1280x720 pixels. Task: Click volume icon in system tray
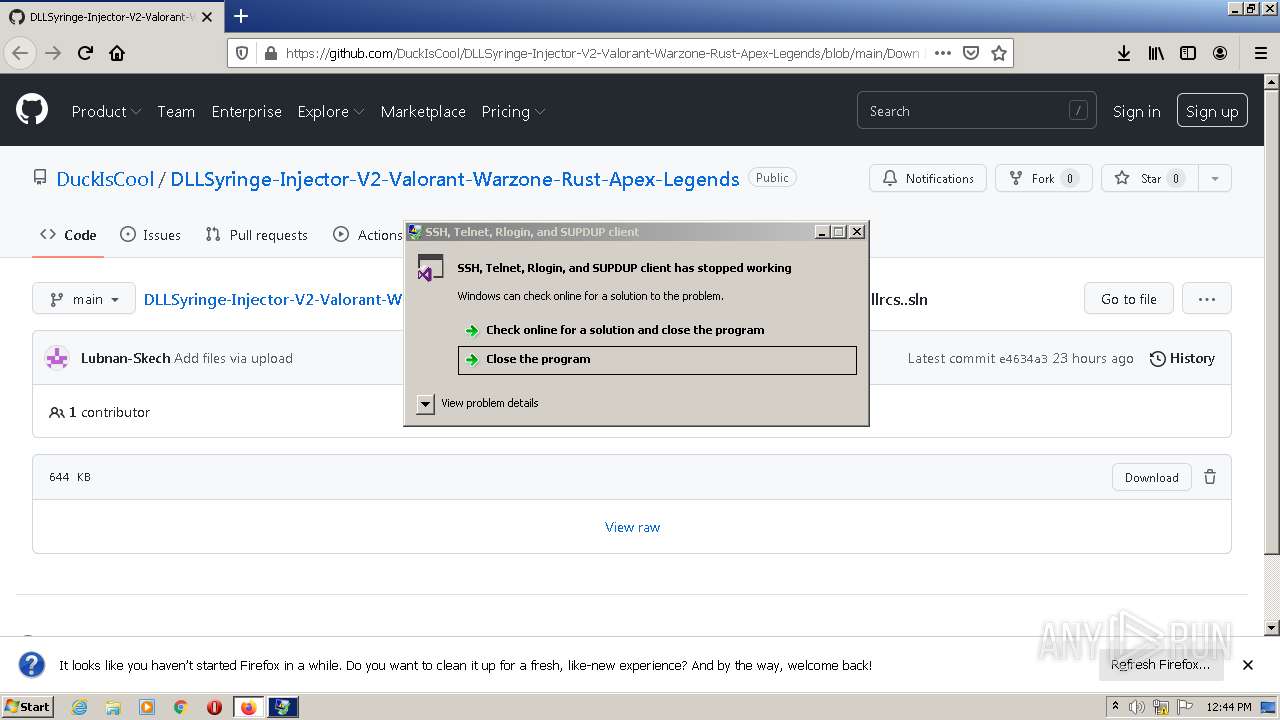pos(1137,707)
